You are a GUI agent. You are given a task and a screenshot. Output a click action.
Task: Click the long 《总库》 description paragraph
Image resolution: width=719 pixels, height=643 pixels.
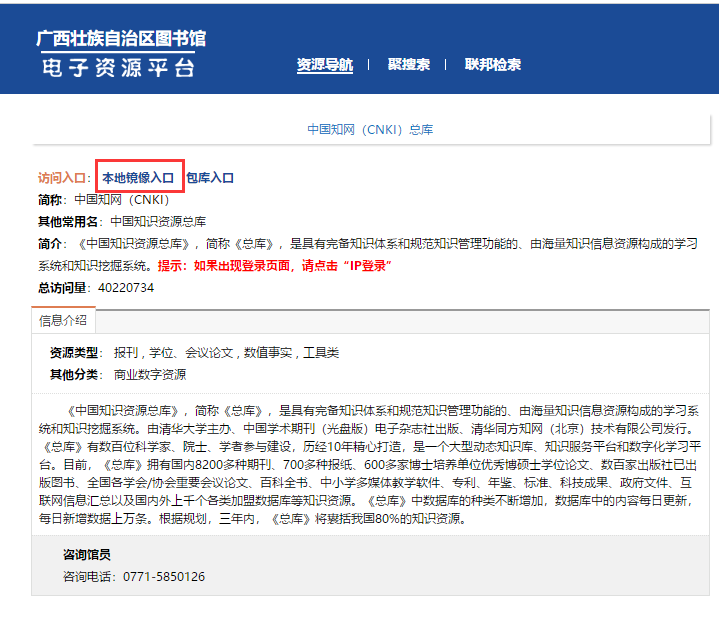click(x=370, y=464)
